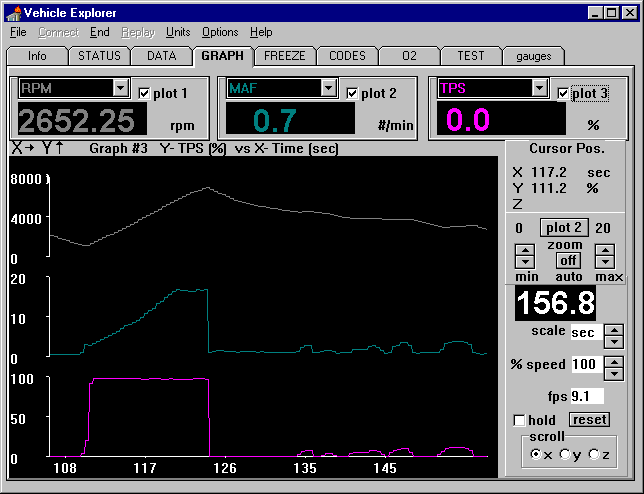The width and height of the screenshot is (644, 494).
Task: Select the y scroll radio button
Action: (x=565, y=455)
